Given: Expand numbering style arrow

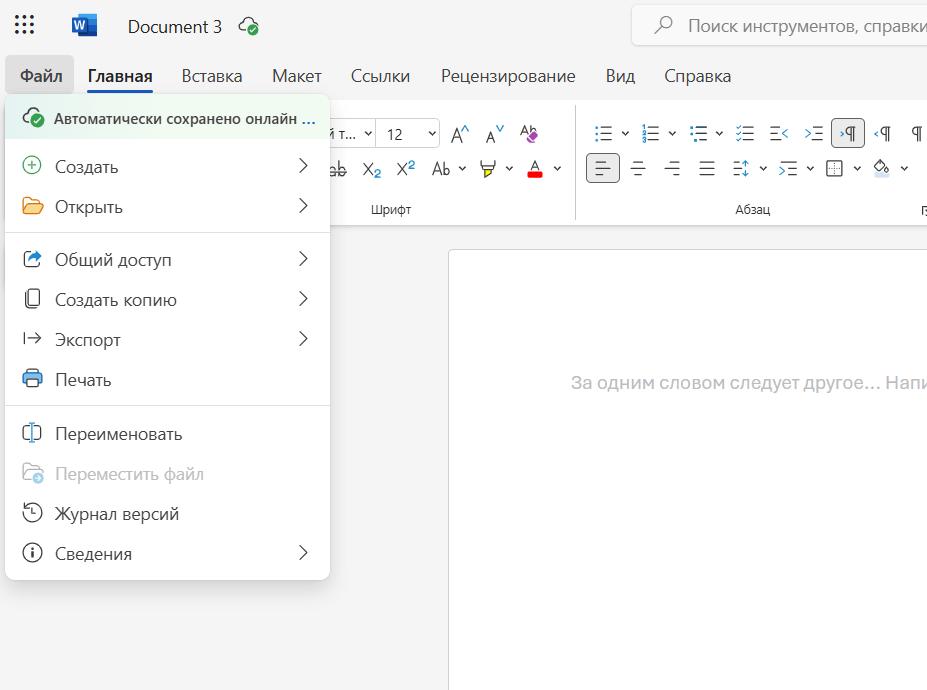Looking at the screenshot, I should [672, 134].
